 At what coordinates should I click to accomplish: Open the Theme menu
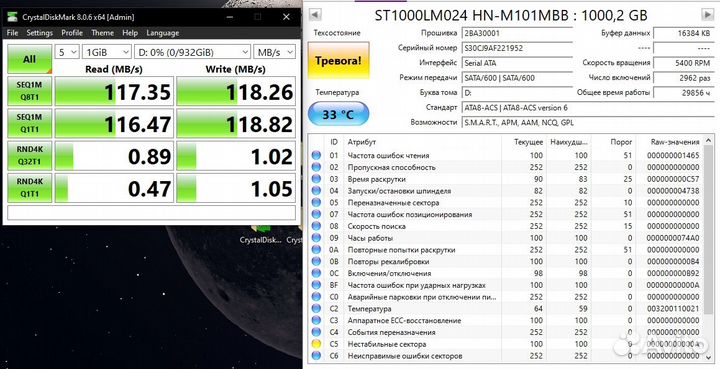click(102, 33)
